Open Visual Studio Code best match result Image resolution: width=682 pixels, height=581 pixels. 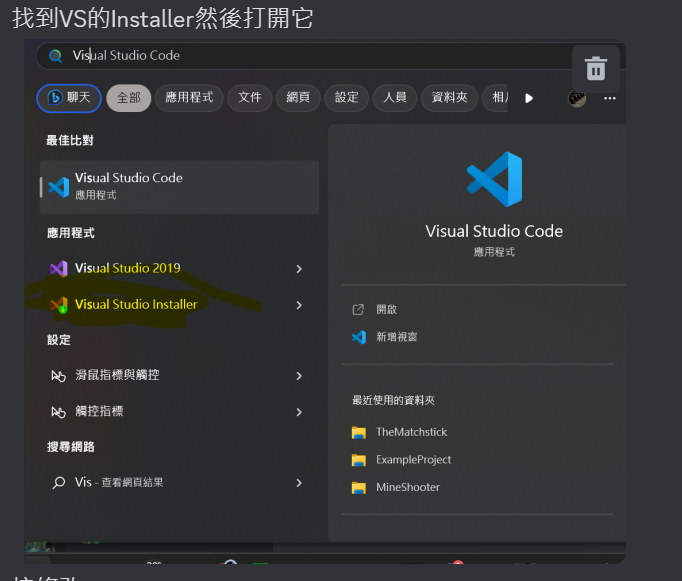(179, 187)
